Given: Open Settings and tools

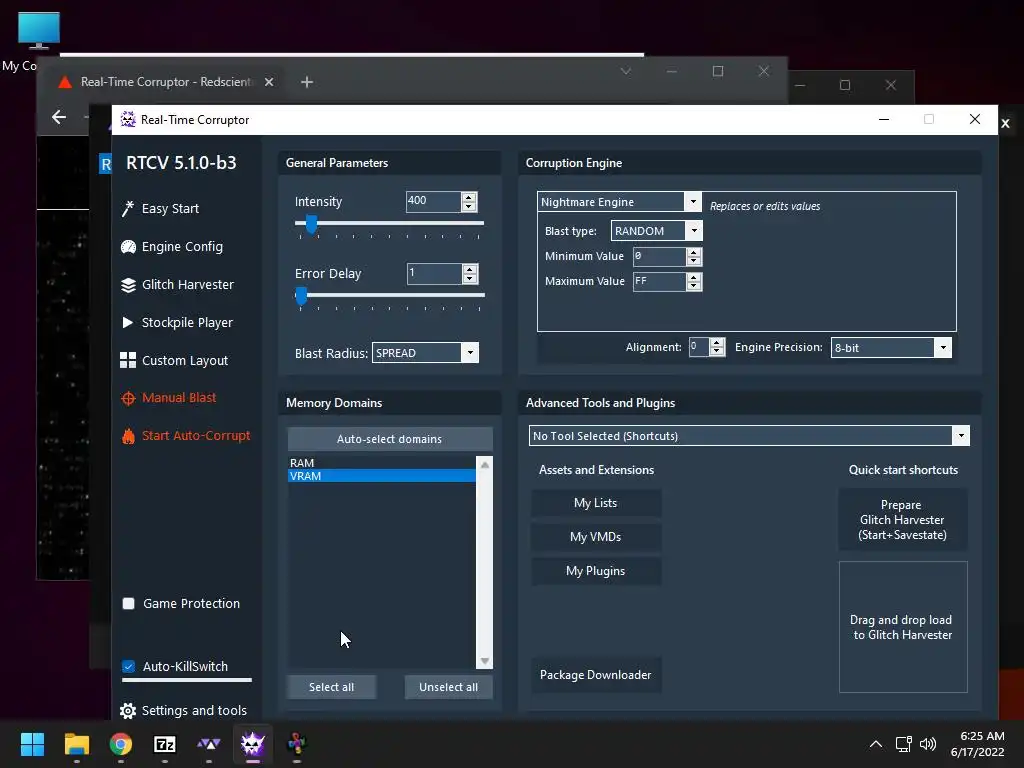Looking at the screenshot, I should tap(194, 711).
